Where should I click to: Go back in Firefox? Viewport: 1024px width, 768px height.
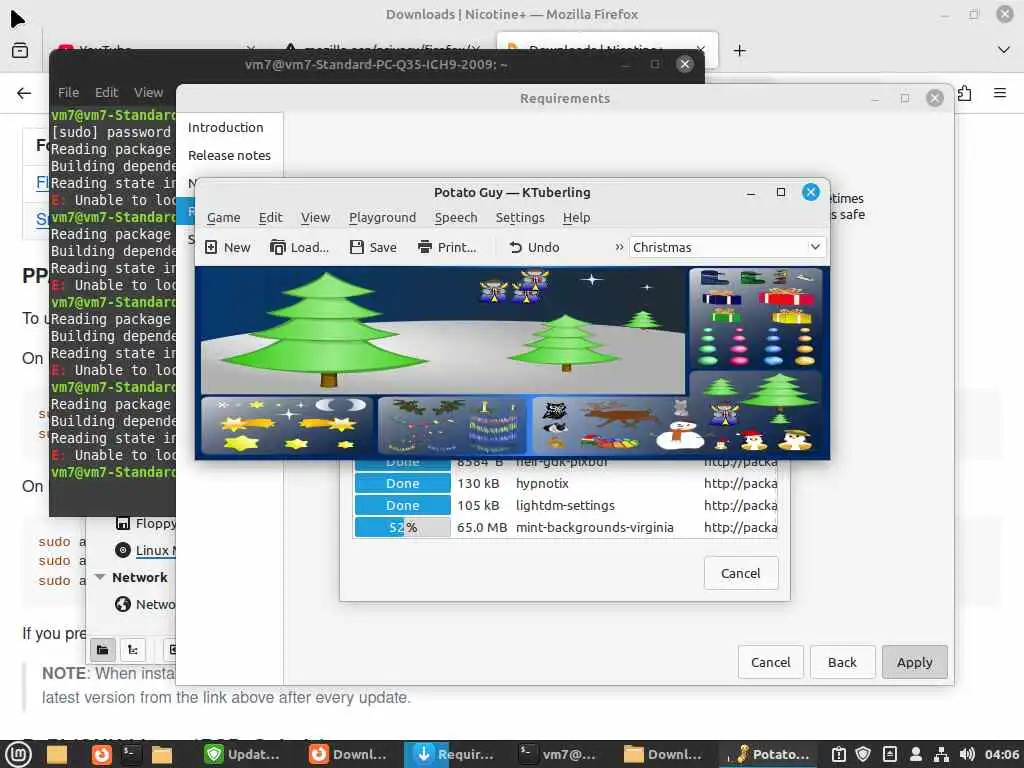pos(24,93)
